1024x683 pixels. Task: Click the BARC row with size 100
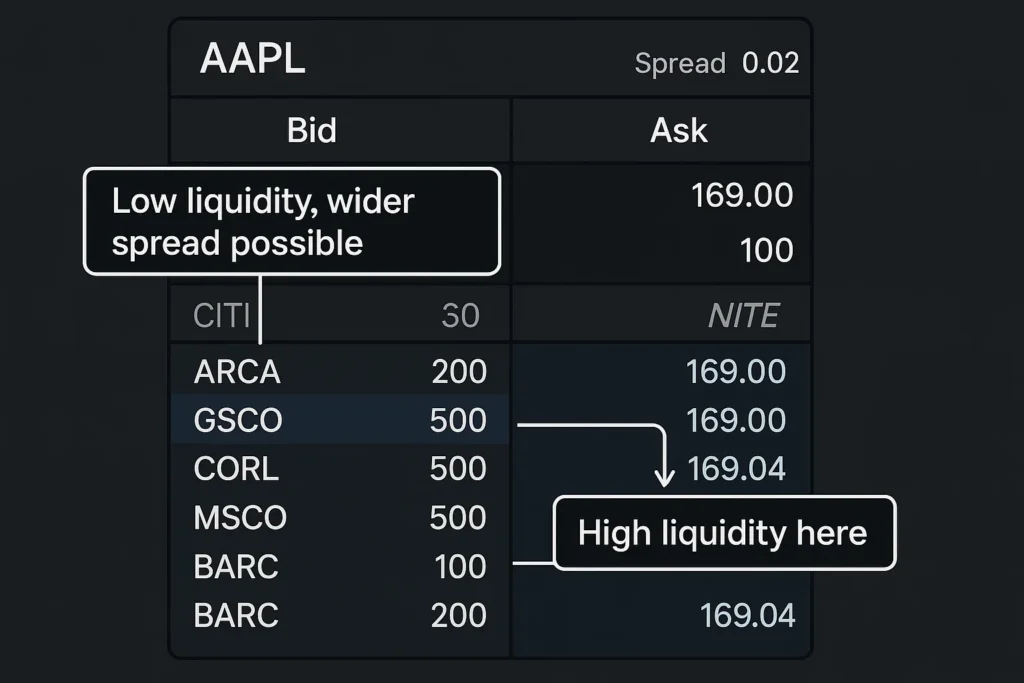point(340,566)
